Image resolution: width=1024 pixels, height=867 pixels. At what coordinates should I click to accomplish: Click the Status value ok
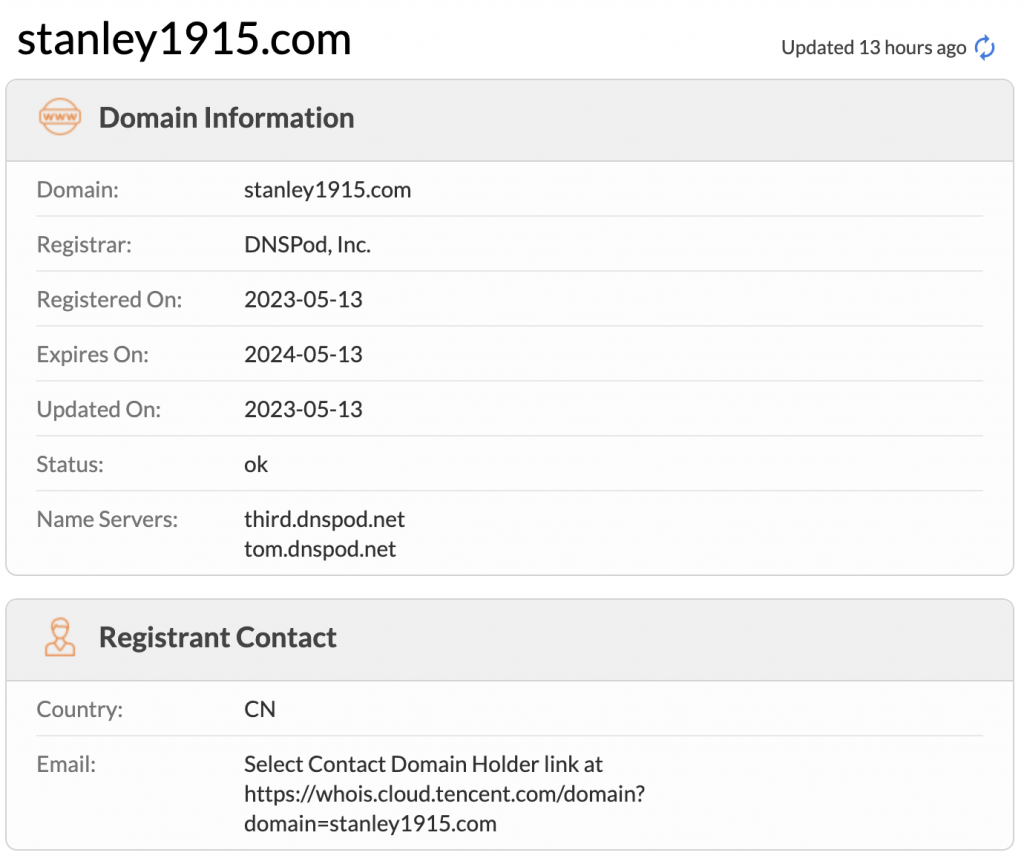pos(256,465)
